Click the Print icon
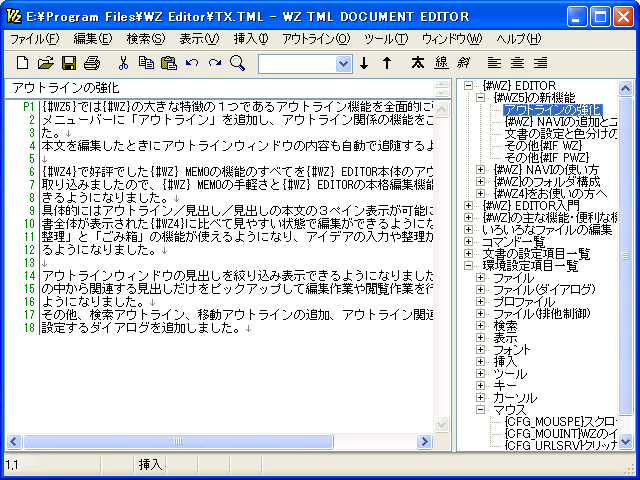640x480 pixels. (92, 63)
